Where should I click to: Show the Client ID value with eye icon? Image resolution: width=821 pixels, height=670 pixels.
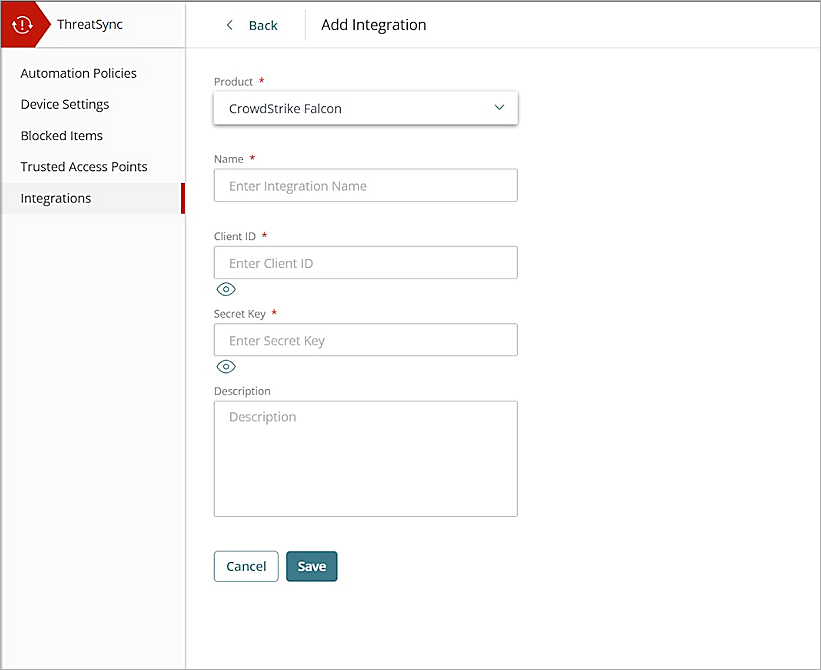click(x=226, y=289)
